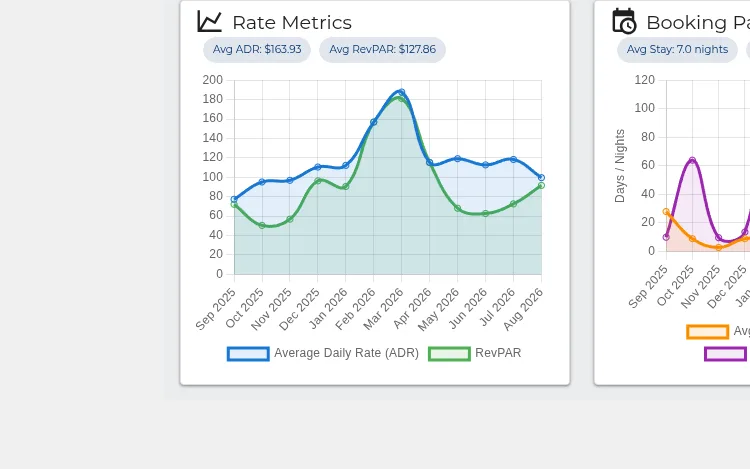Click the RevPAR data point for Aug 2026
750x469 pixels.
(541, 185)
